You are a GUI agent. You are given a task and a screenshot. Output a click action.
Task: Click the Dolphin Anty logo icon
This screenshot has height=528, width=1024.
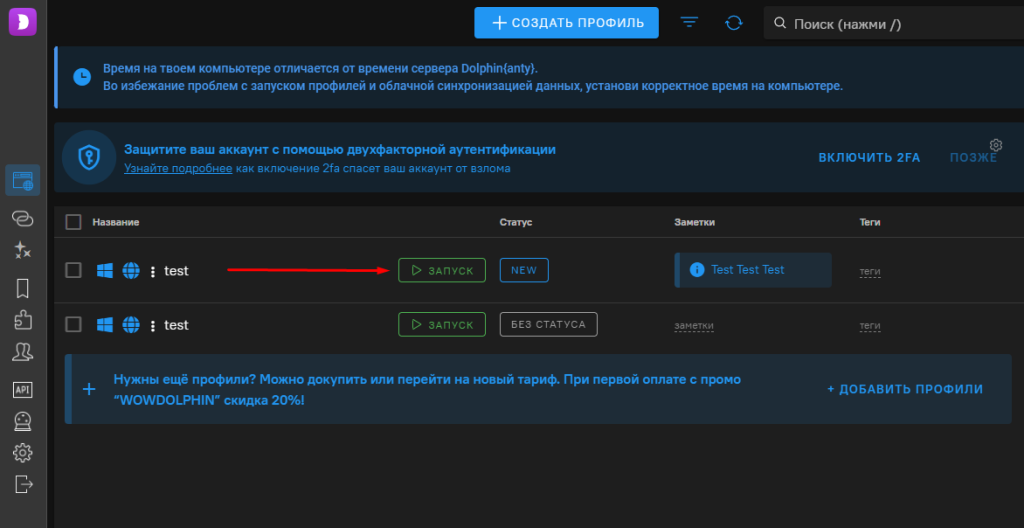coord(22,20)
